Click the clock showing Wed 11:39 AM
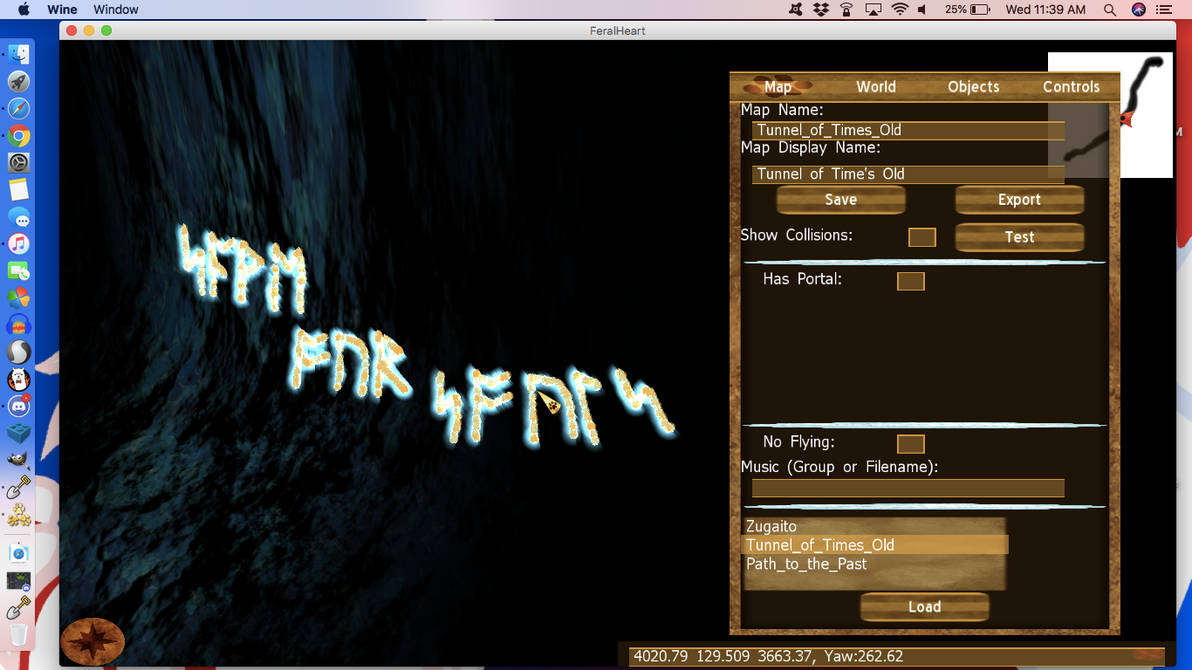 pyautogui.click(x=1045, y=9)
